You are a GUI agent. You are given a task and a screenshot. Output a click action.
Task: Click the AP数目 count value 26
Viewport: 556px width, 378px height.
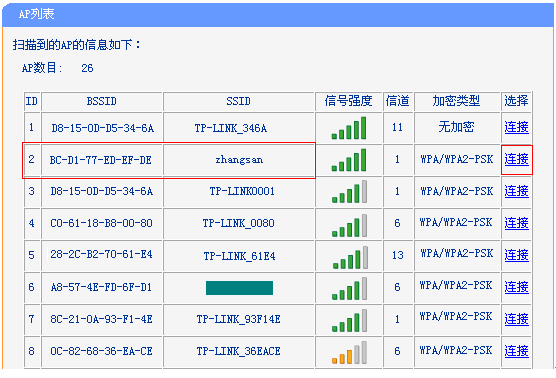tap(87, 68)
